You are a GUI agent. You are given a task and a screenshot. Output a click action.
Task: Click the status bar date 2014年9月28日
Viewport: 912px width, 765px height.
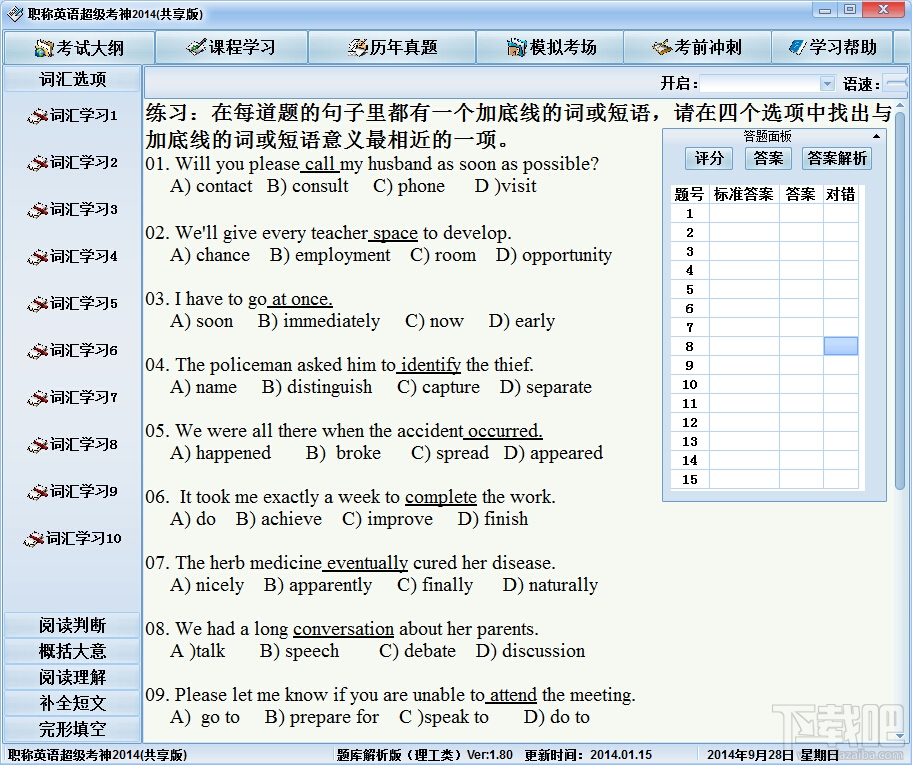tap(750, 755)
